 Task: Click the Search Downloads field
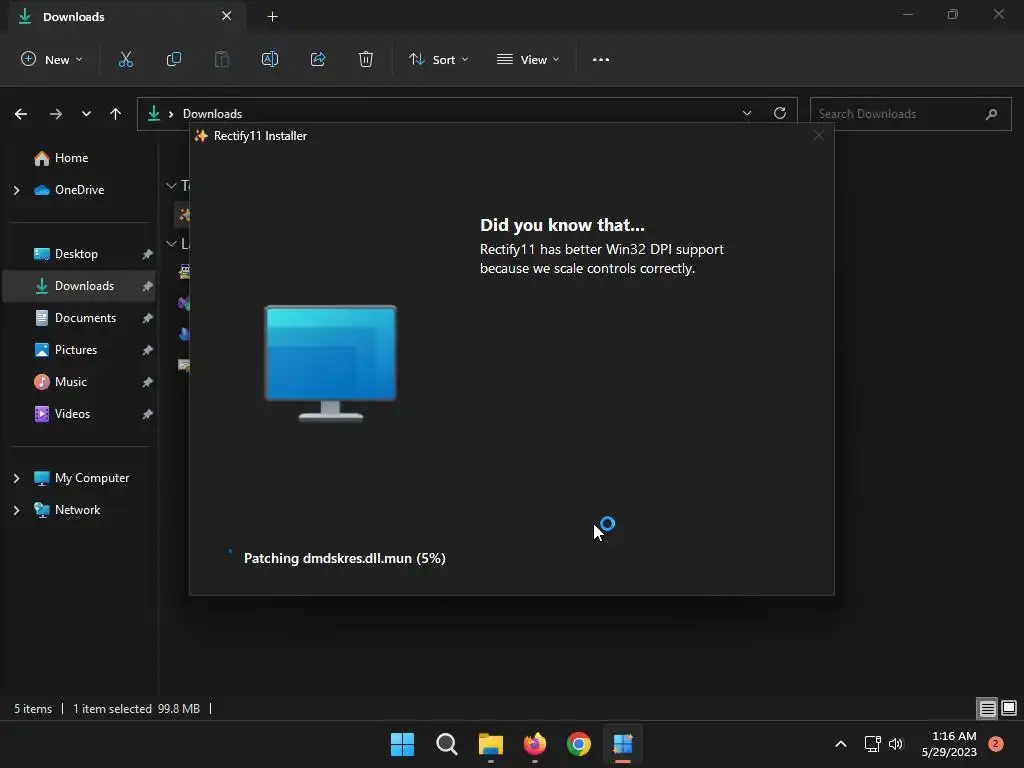910,114
